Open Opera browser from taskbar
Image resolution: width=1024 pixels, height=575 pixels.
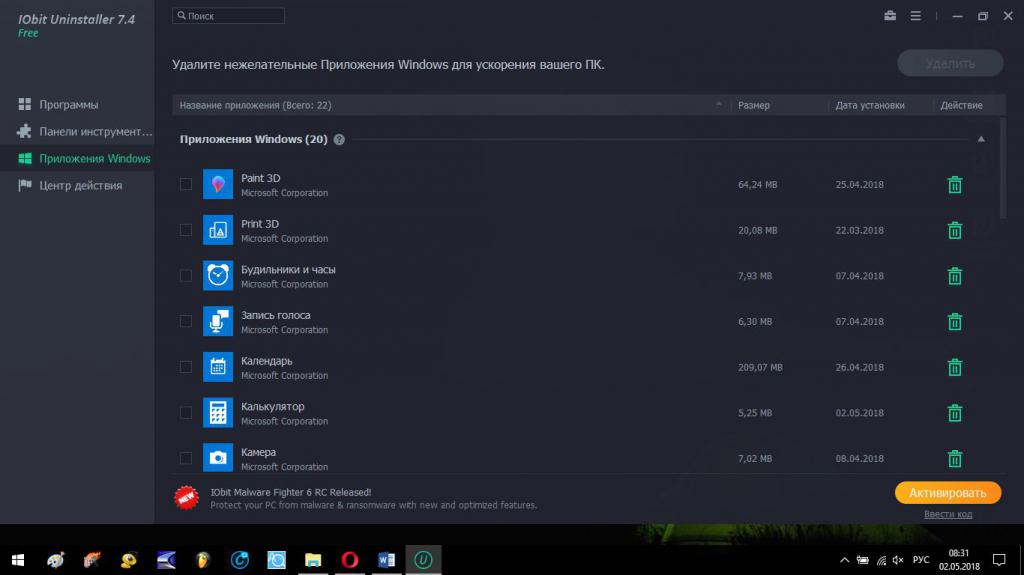pyautogui.click(x=349, y=560)
